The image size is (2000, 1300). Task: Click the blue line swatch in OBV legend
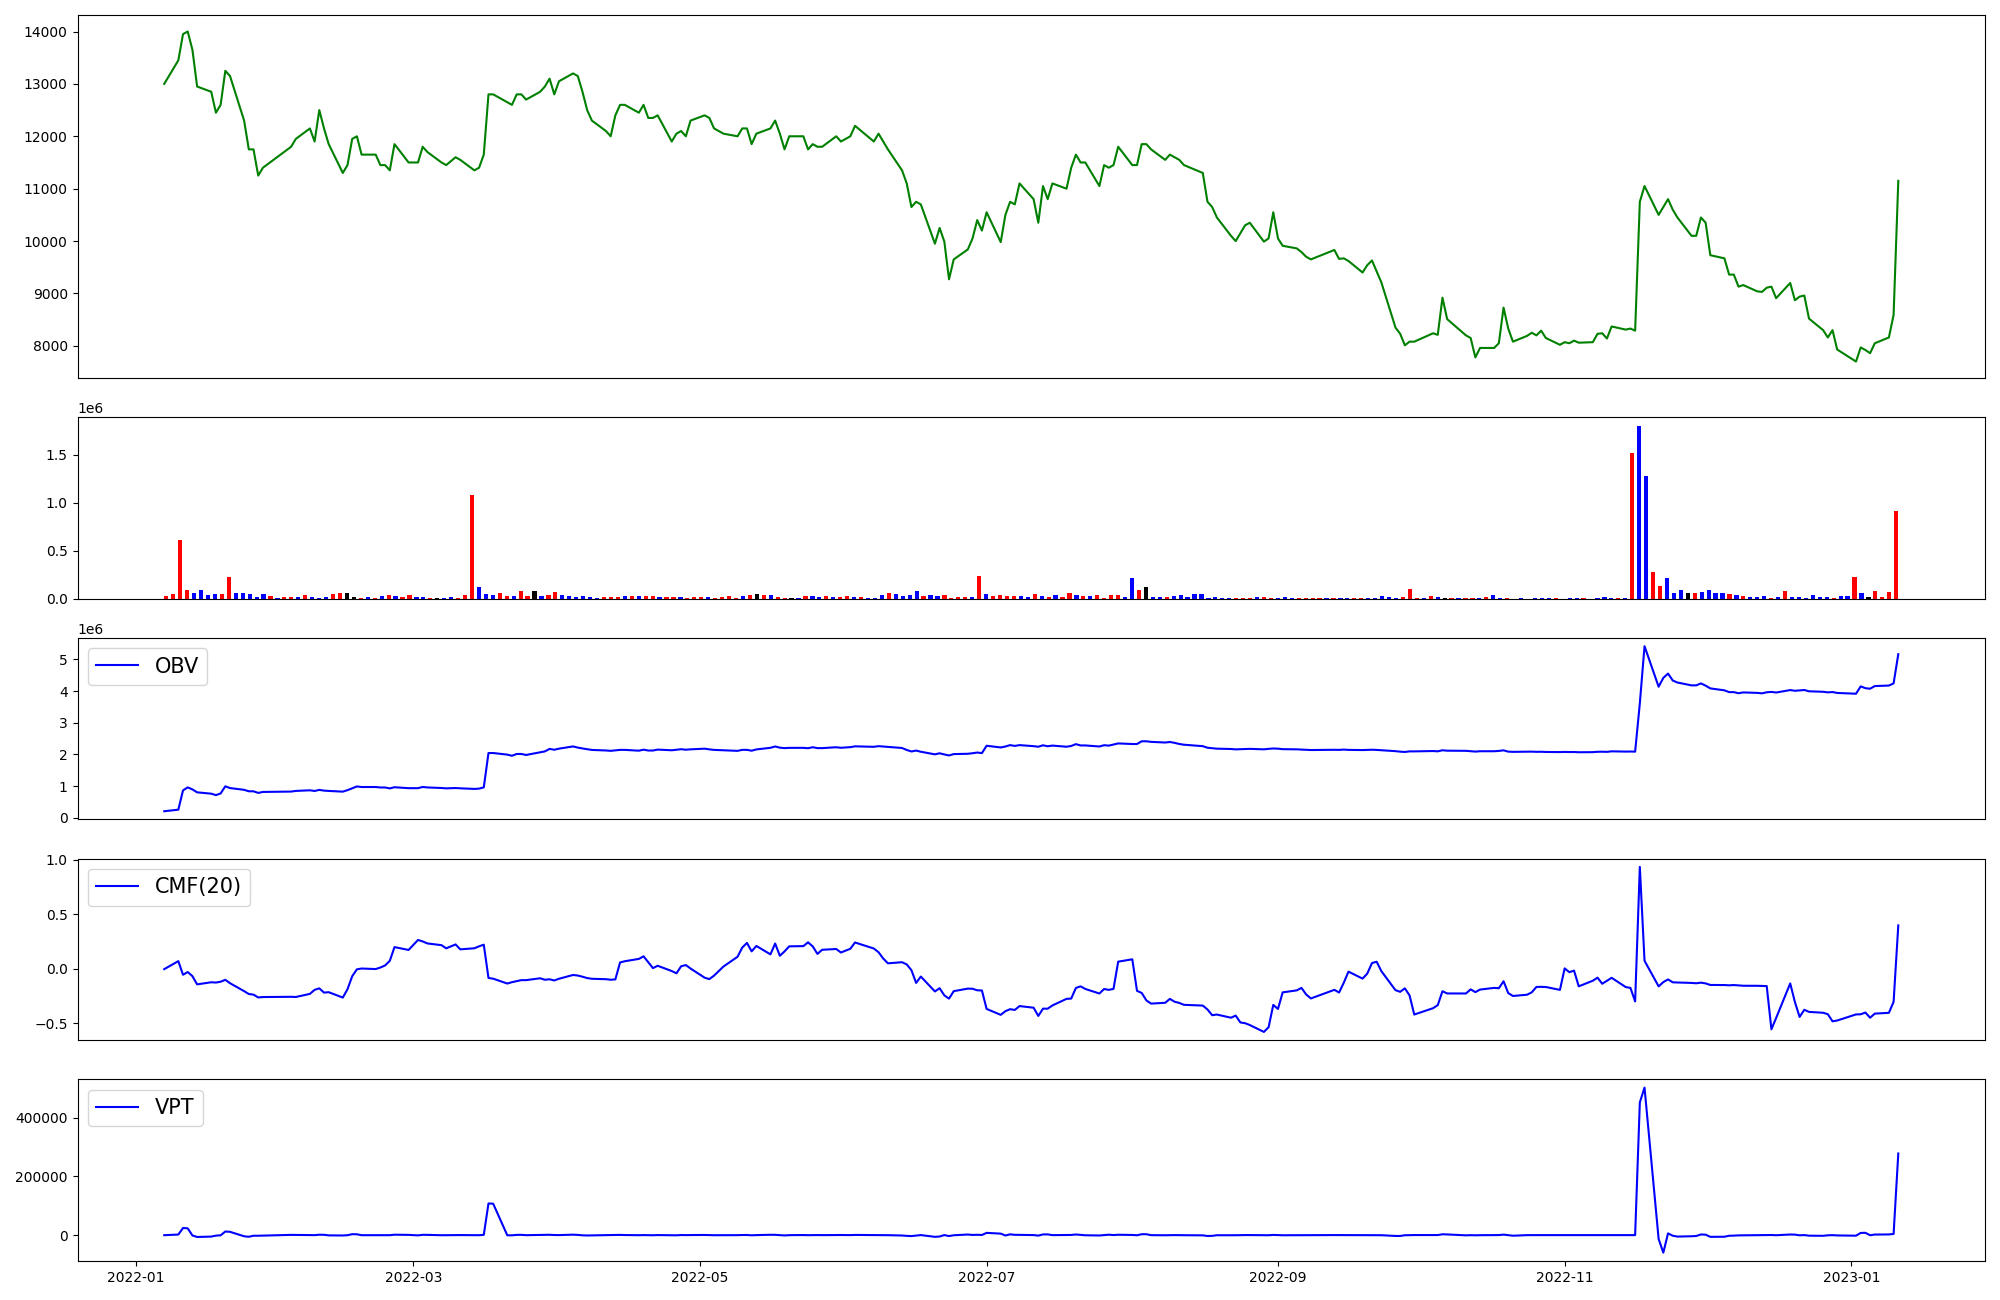(117, 666)
